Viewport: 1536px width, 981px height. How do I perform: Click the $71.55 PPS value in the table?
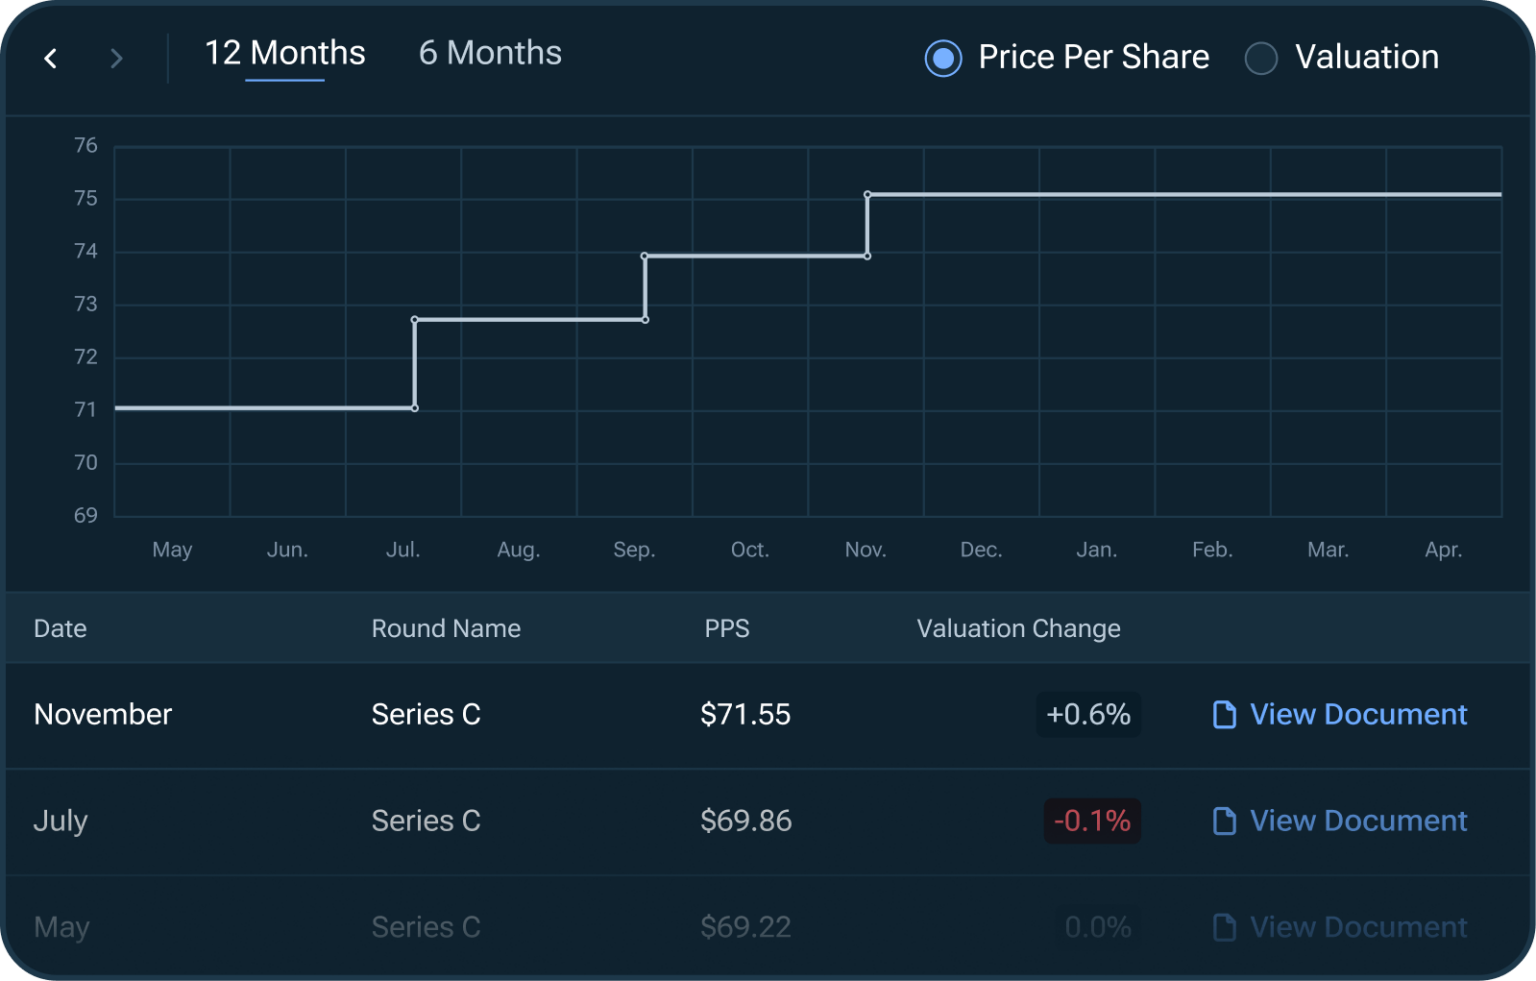coord(745,714)
